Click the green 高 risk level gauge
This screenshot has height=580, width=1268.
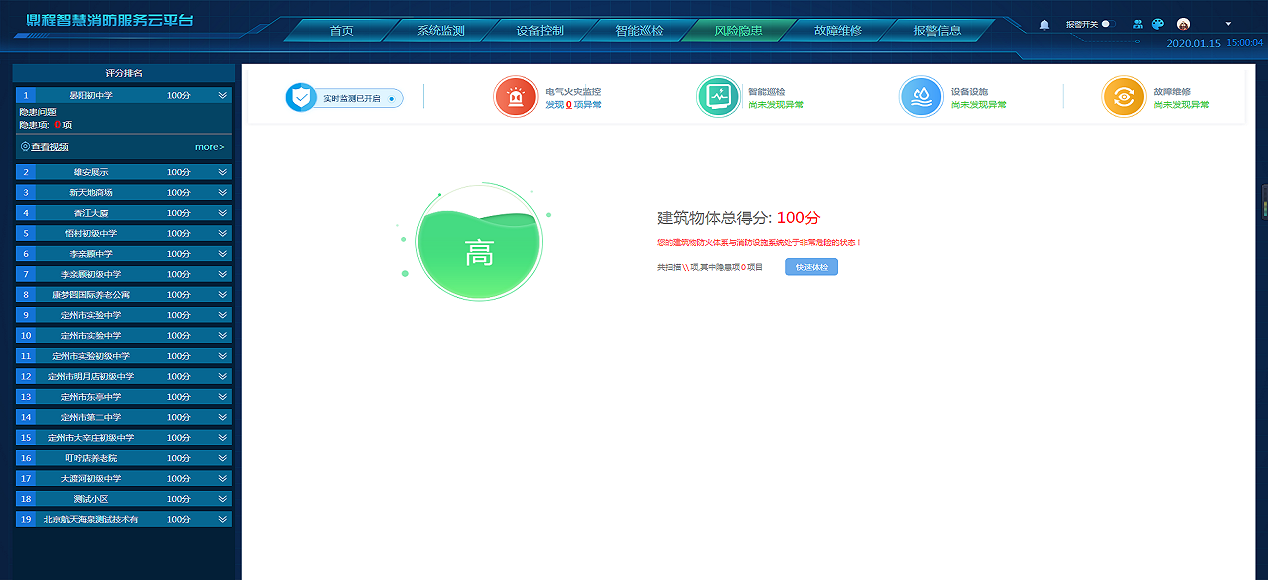479,243
